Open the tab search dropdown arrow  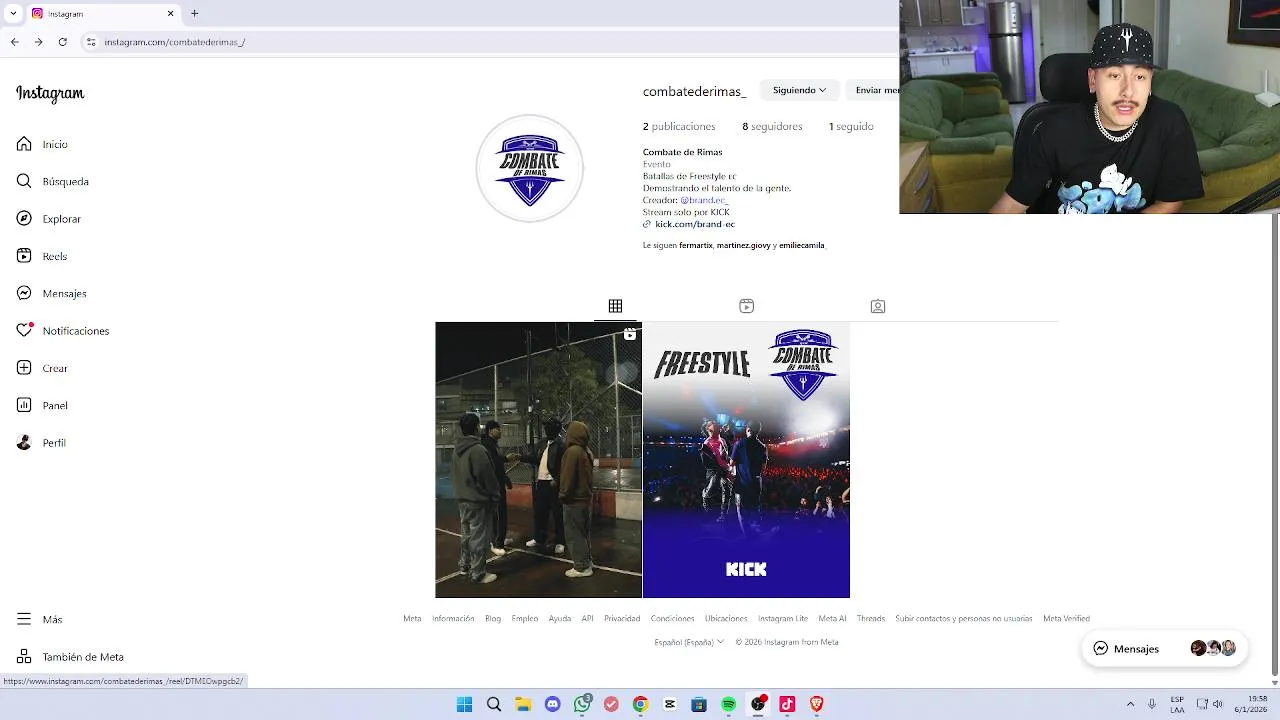13,14
